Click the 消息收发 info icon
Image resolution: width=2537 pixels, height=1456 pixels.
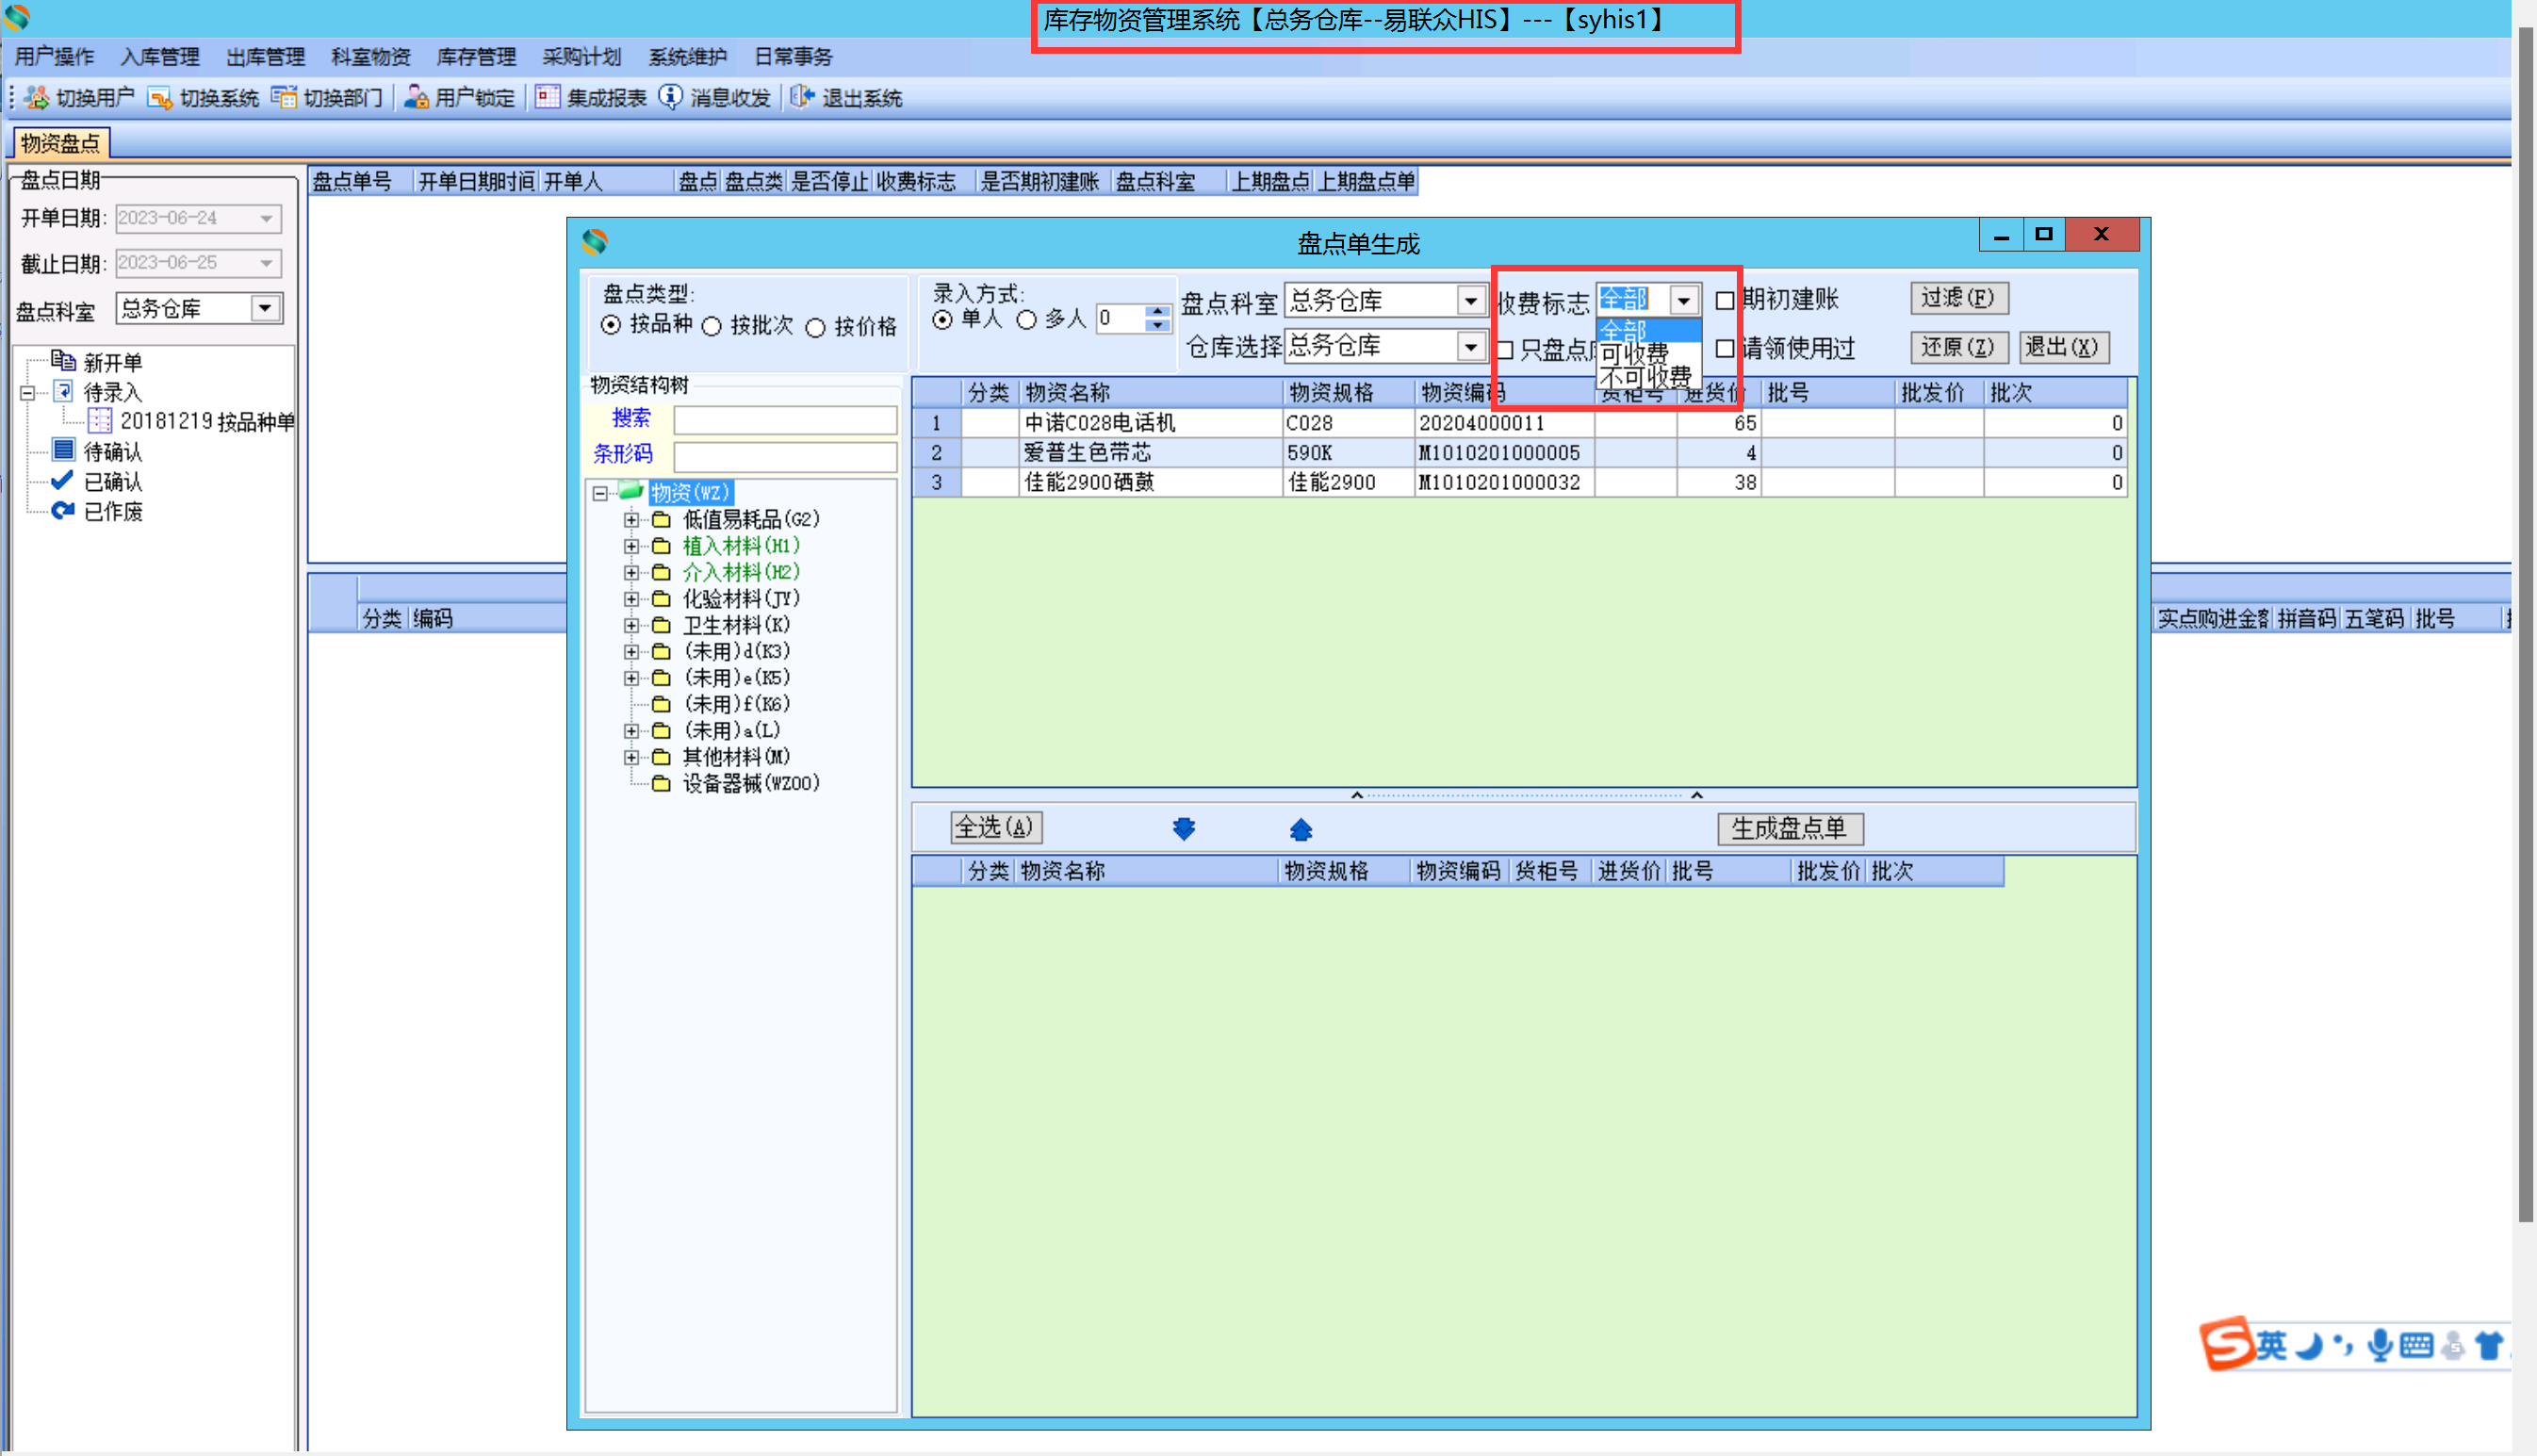pyautogui.click(x=670, y=97)
